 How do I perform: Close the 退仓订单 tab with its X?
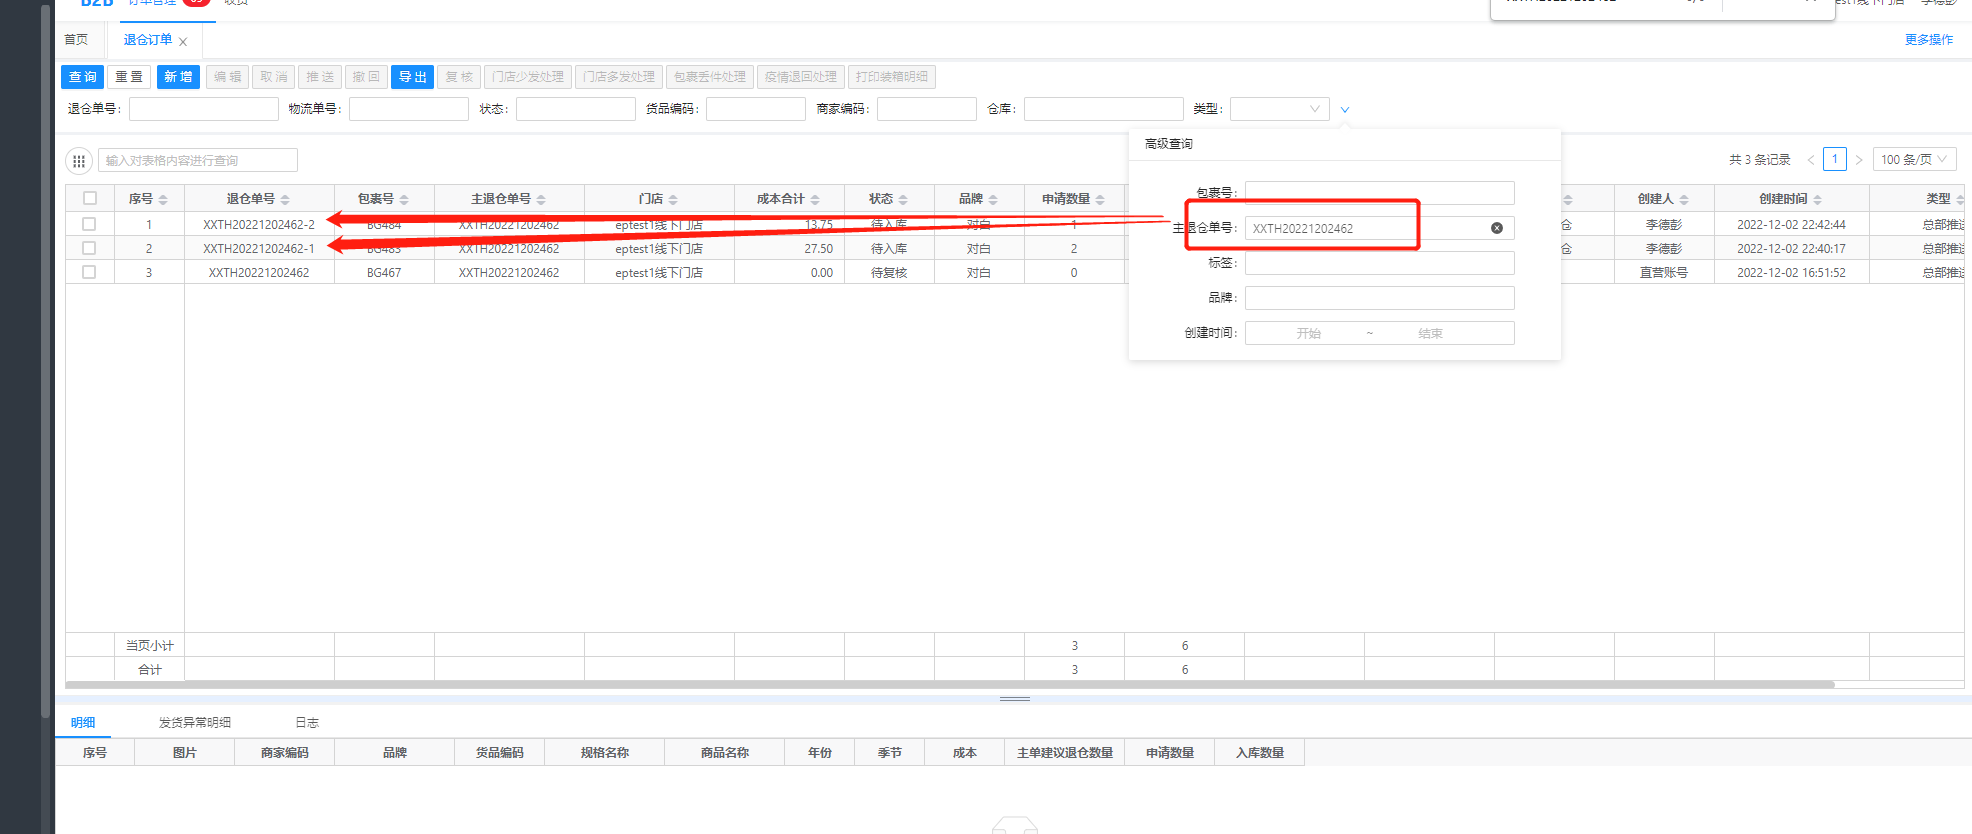coord(183,42)
